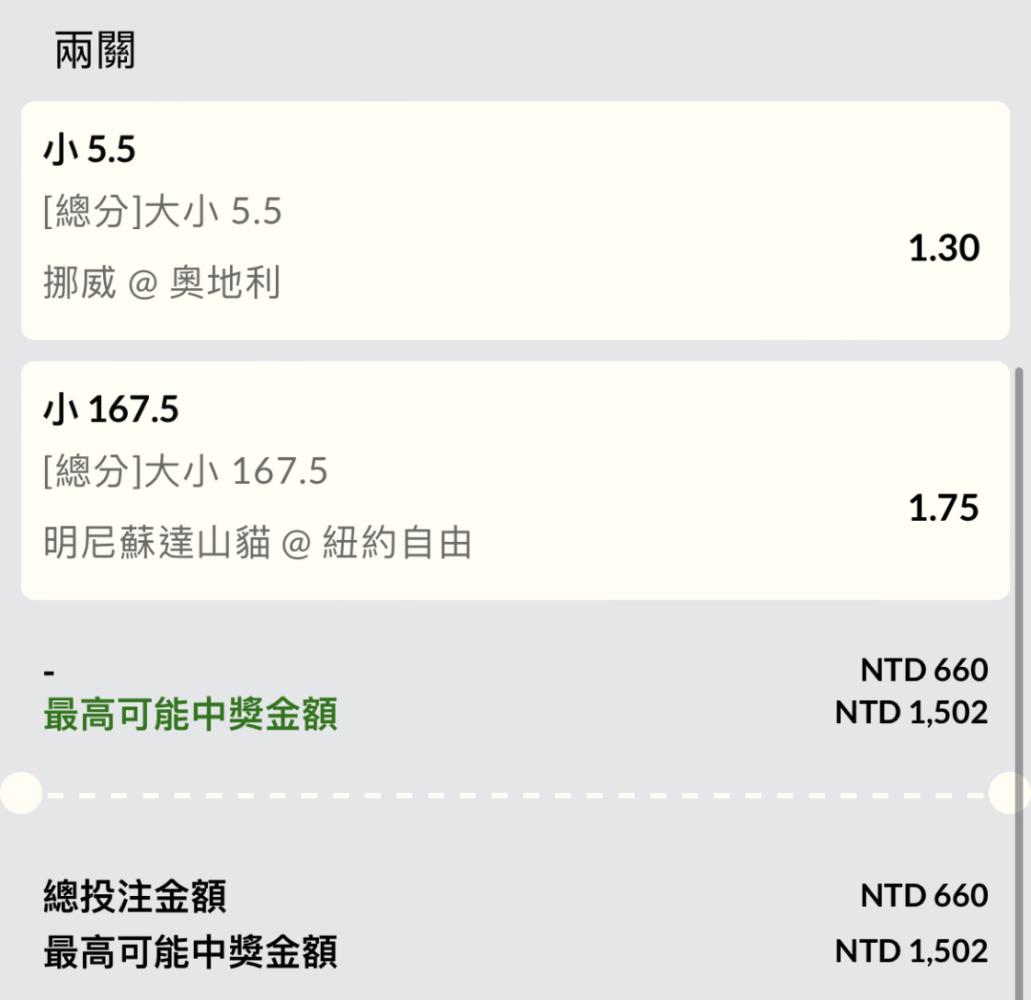This screenshot has height=1000, width=1031.
Task: Tap the left ticket notch circle
Action: pos(21,793)
